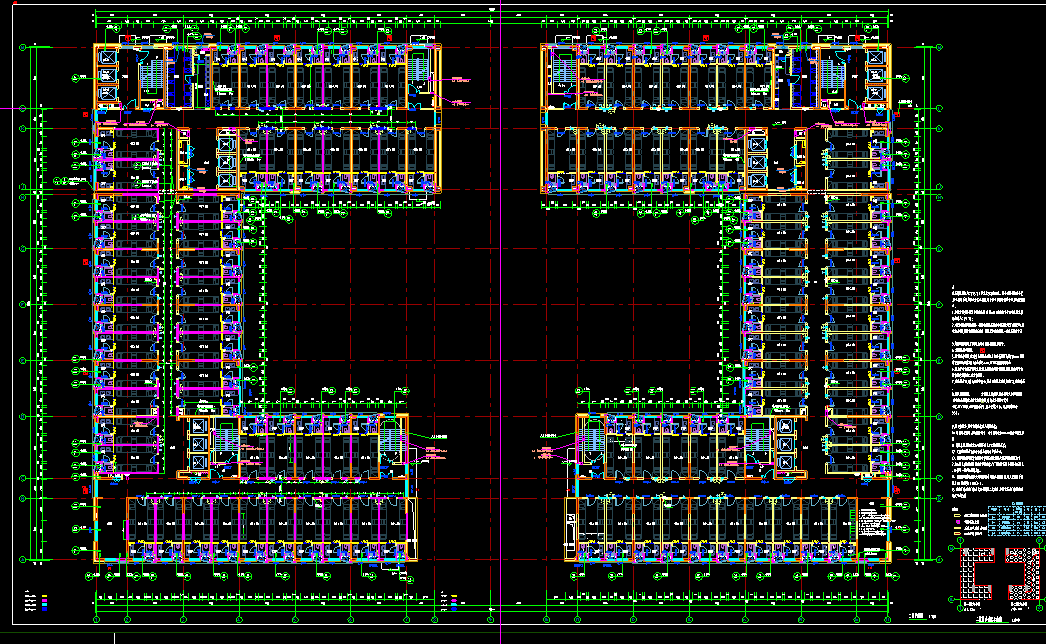The width and height of the screenshot is (1046, 644).
Task: Click the color legend at bottom center
Action: [450, 600]
